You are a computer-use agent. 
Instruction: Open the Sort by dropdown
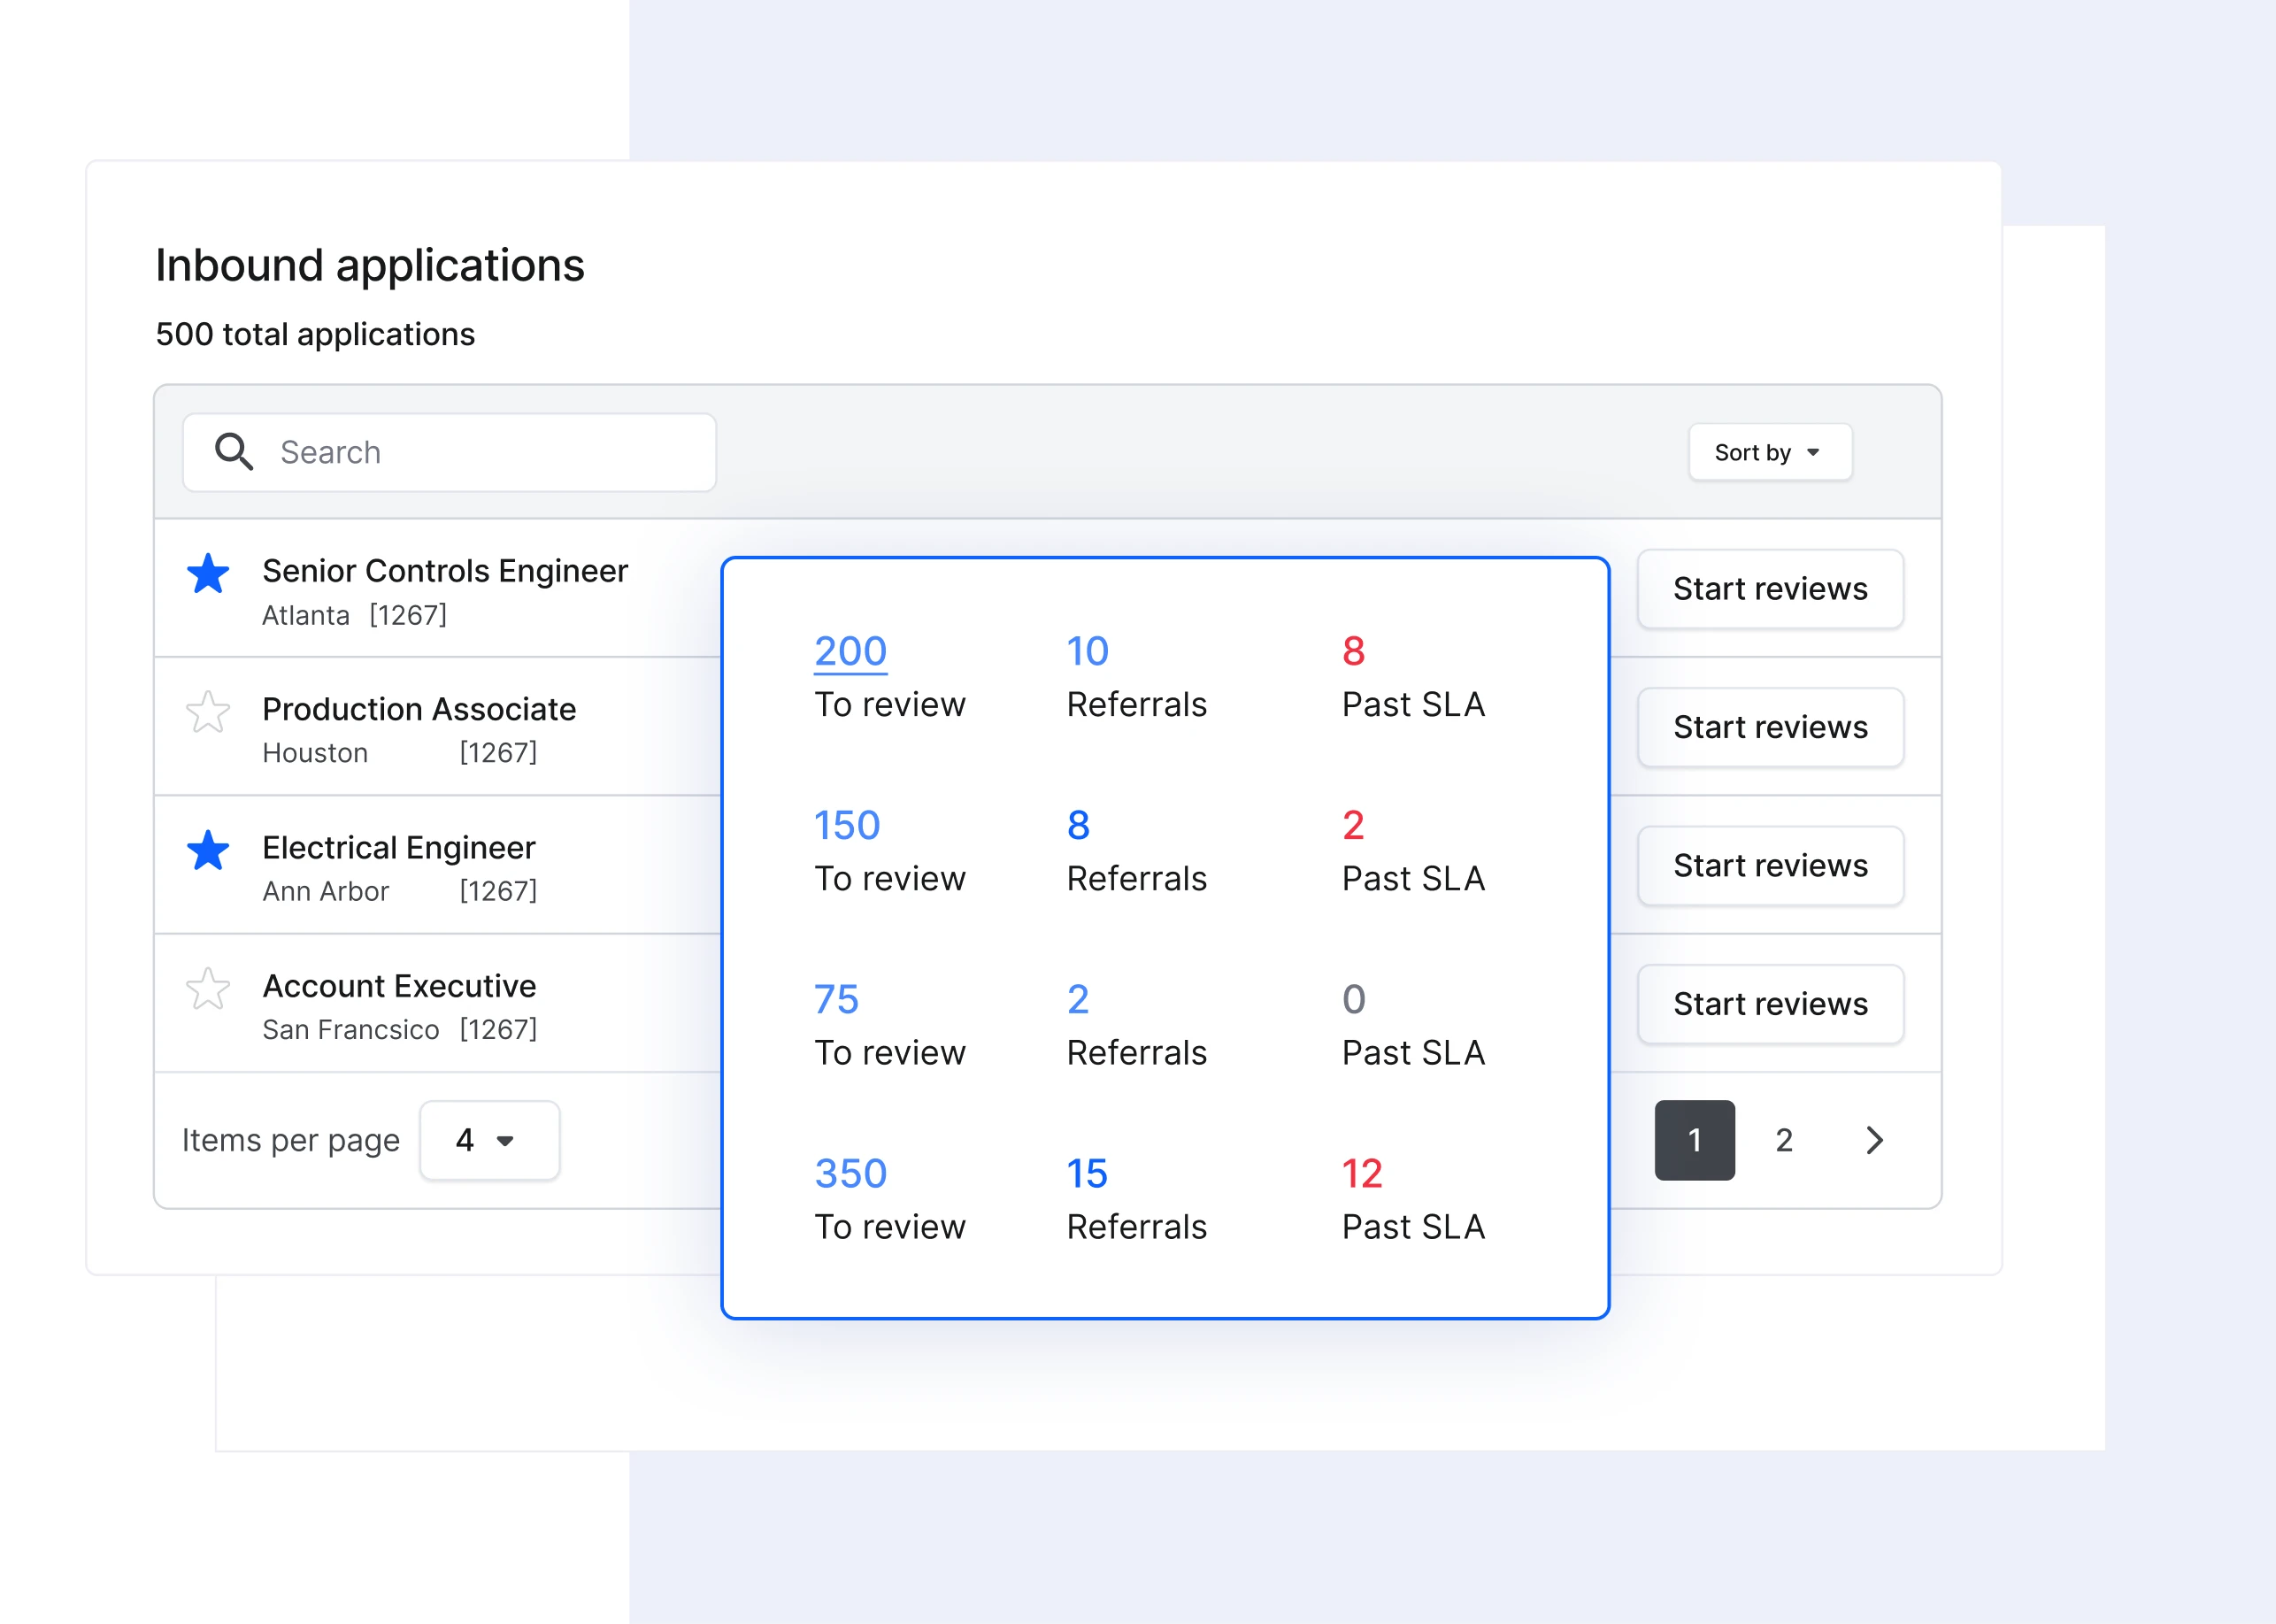(x=1770, y=452)
